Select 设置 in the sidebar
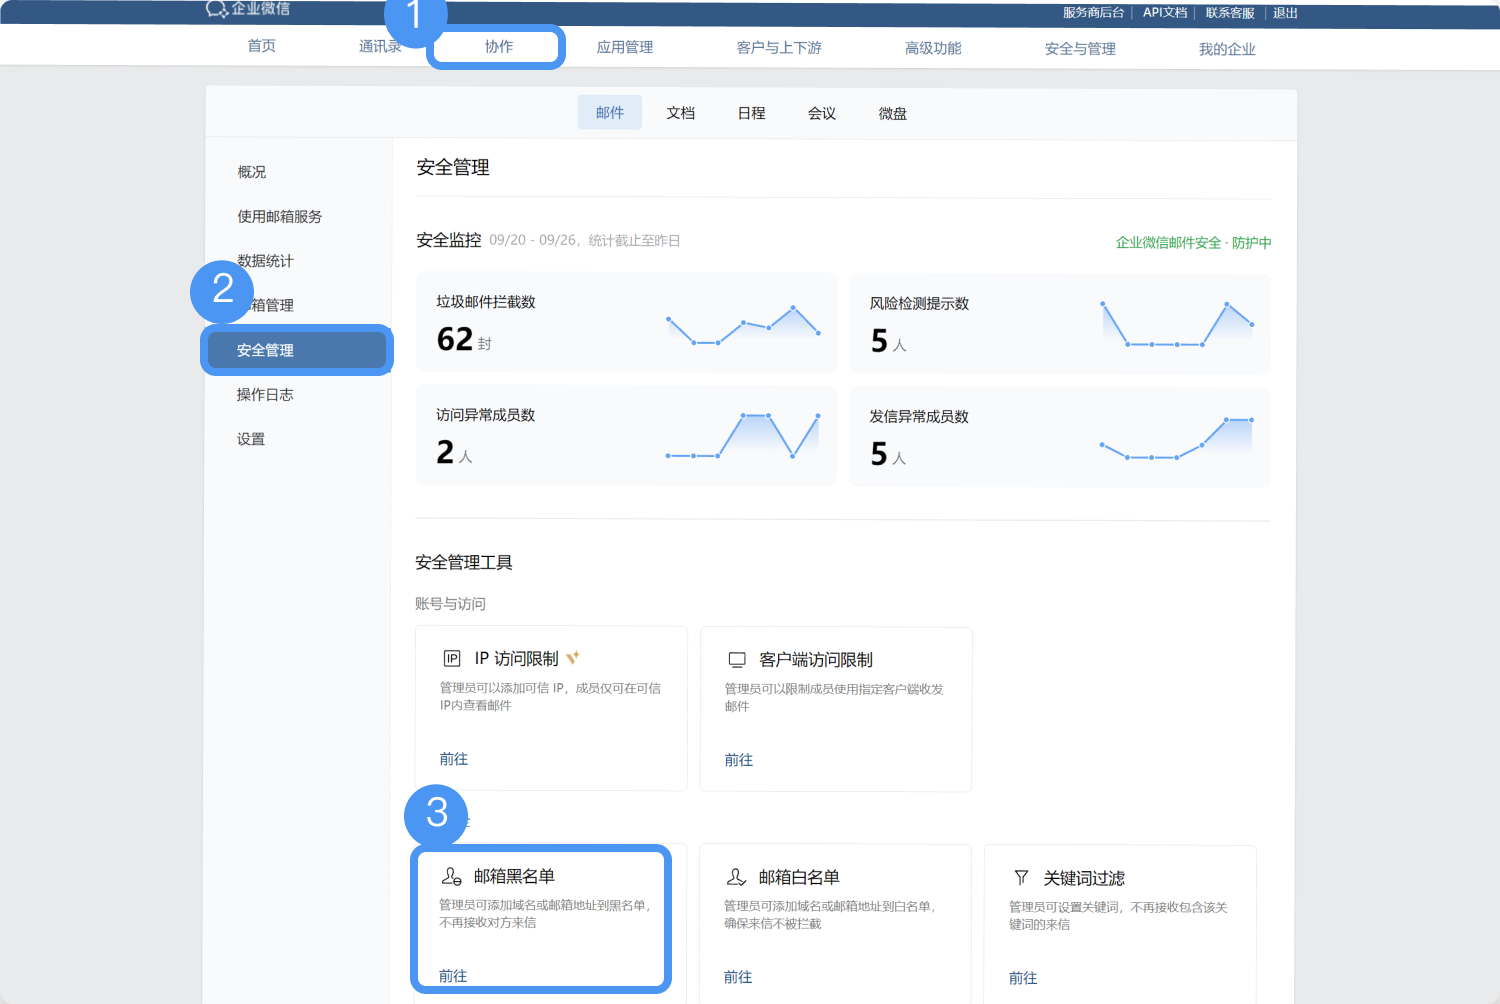Image resolution: width=1500 pixels, height=1004 pixels. click(251, 439)
